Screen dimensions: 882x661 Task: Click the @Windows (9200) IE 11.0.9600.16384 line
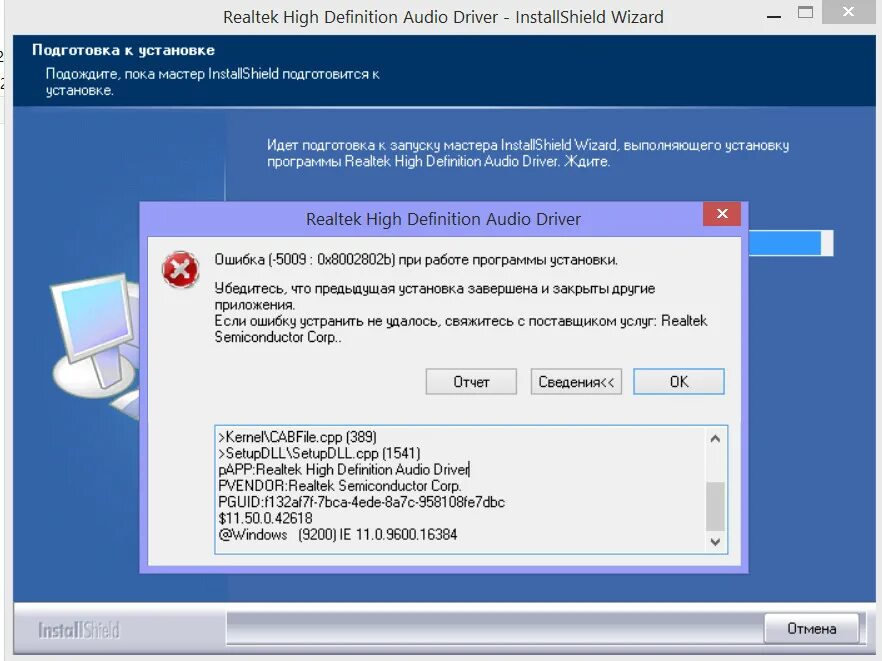point(338,534)
